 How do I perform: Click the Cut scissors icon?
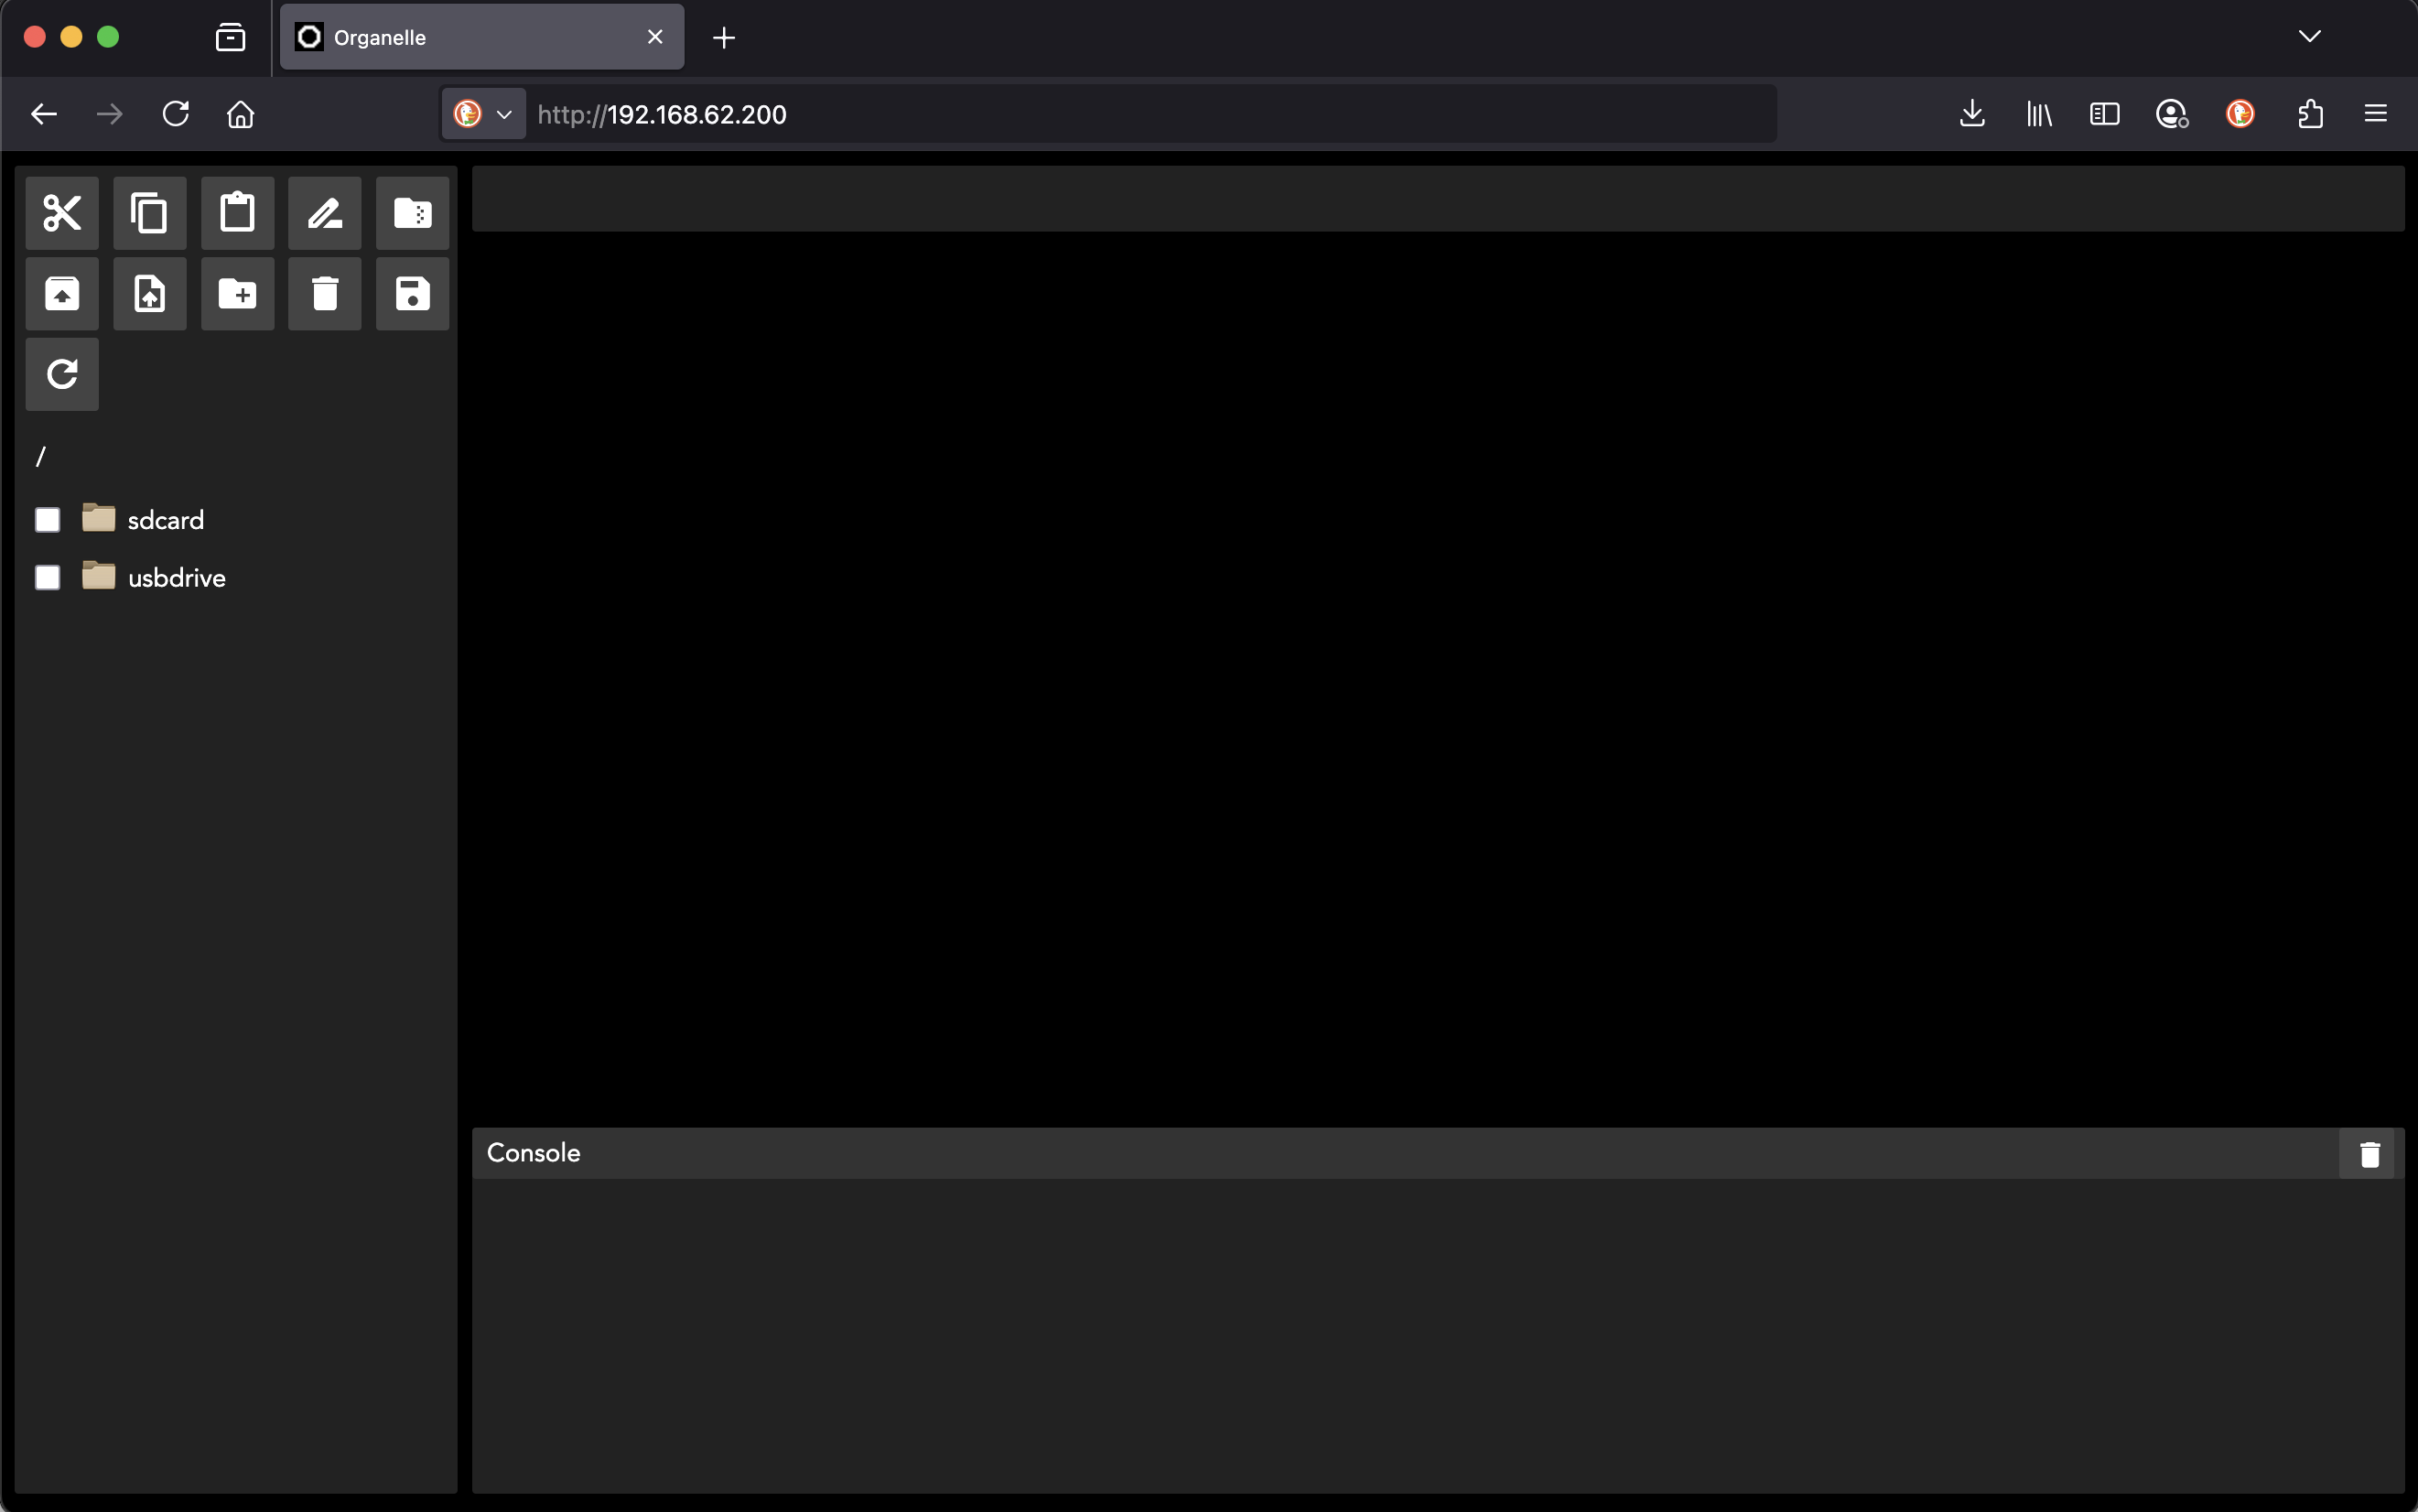pos(62,213)
